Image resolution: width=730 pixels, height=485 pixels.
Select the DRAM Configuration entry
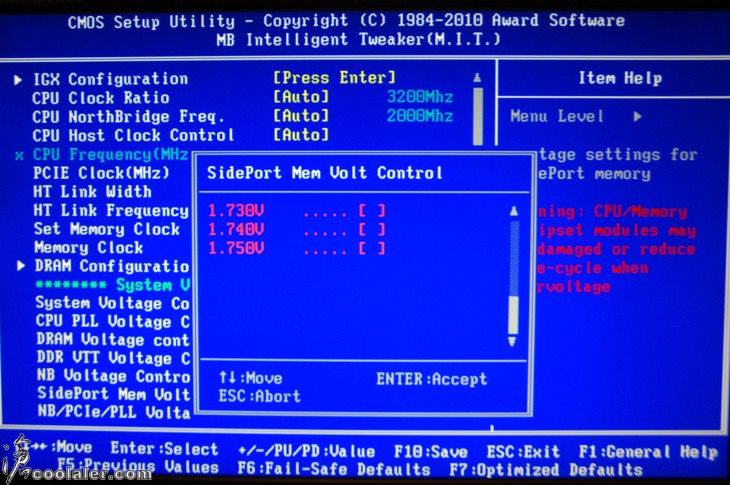tap(112, 266)
